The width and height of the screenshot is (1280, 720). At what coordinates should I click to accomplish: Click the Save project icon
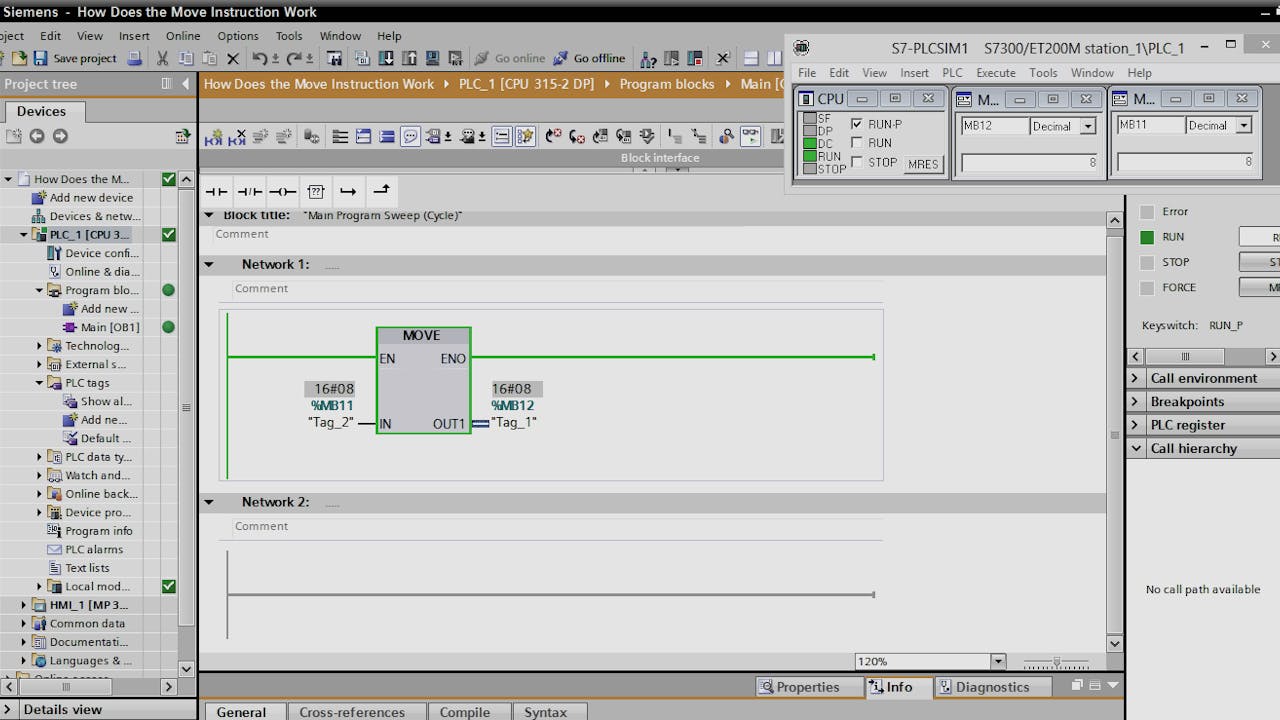[41, 59]
